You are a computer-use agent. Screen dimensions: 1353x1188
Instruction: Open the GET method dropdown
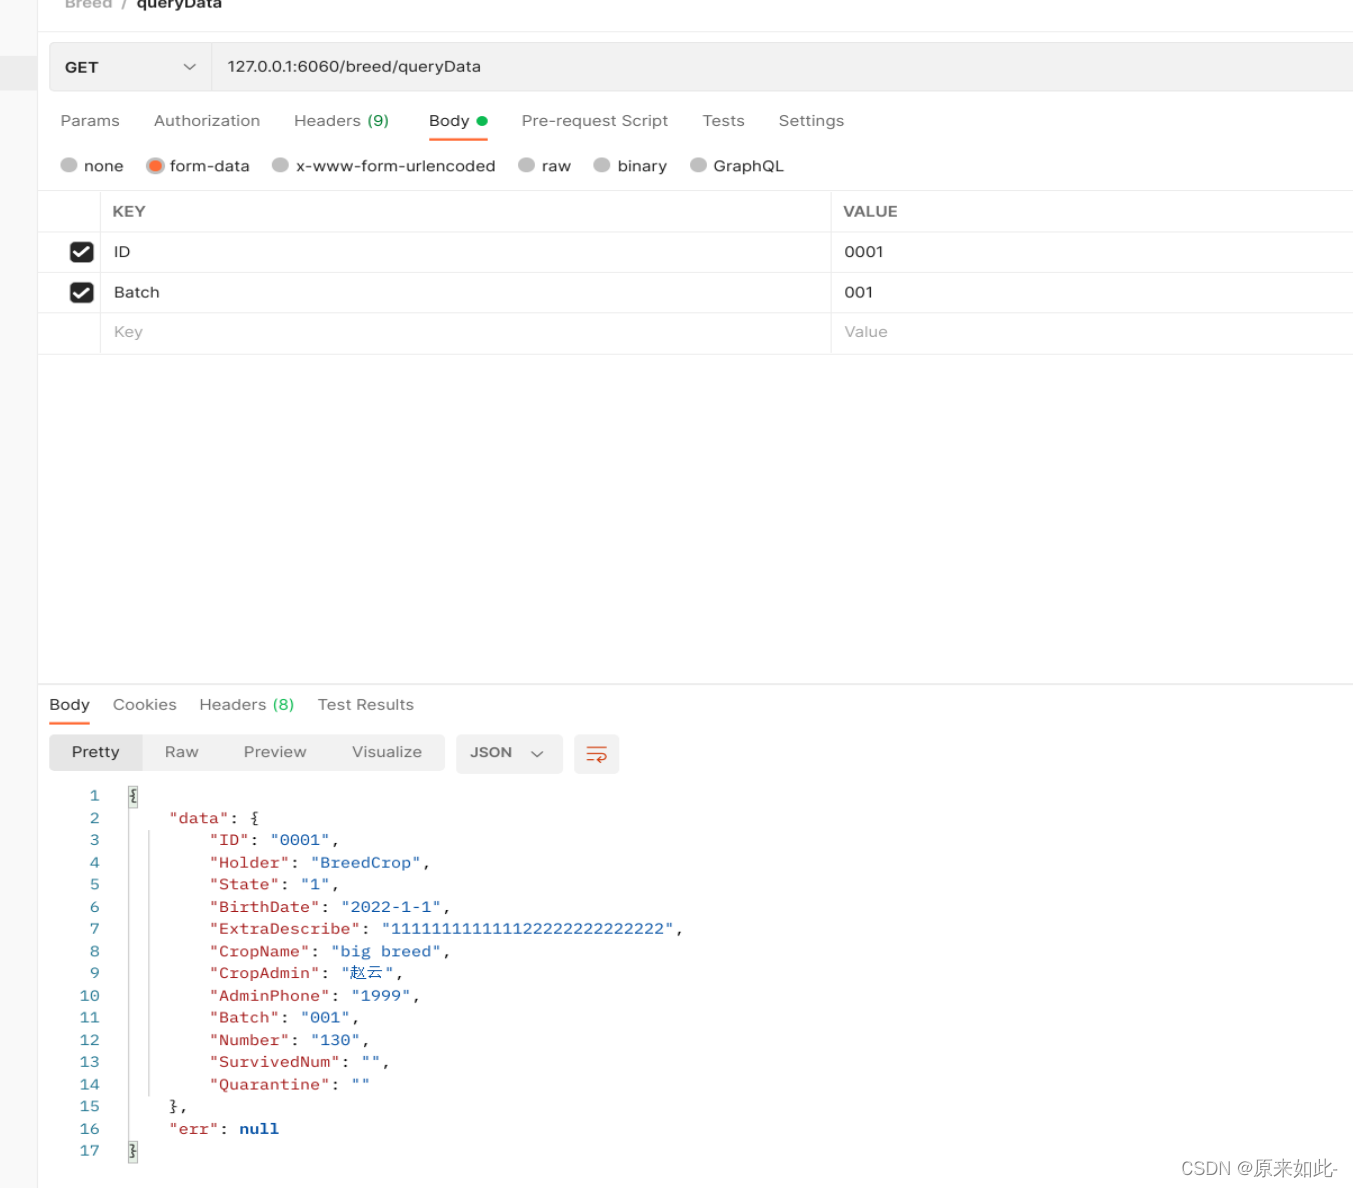130,67
